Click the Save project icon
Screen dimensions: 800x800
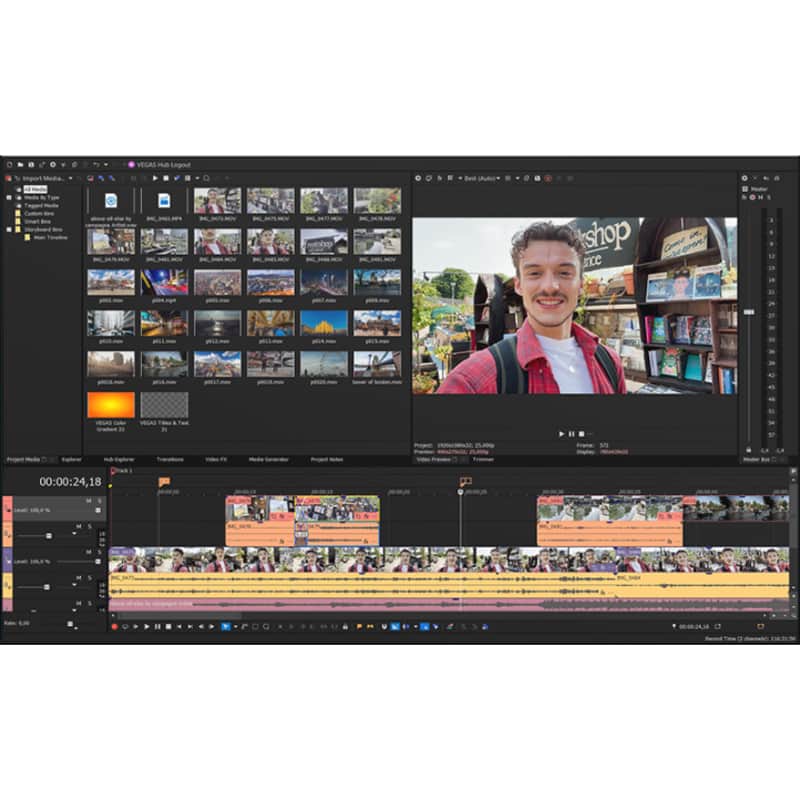click(31, 165)
